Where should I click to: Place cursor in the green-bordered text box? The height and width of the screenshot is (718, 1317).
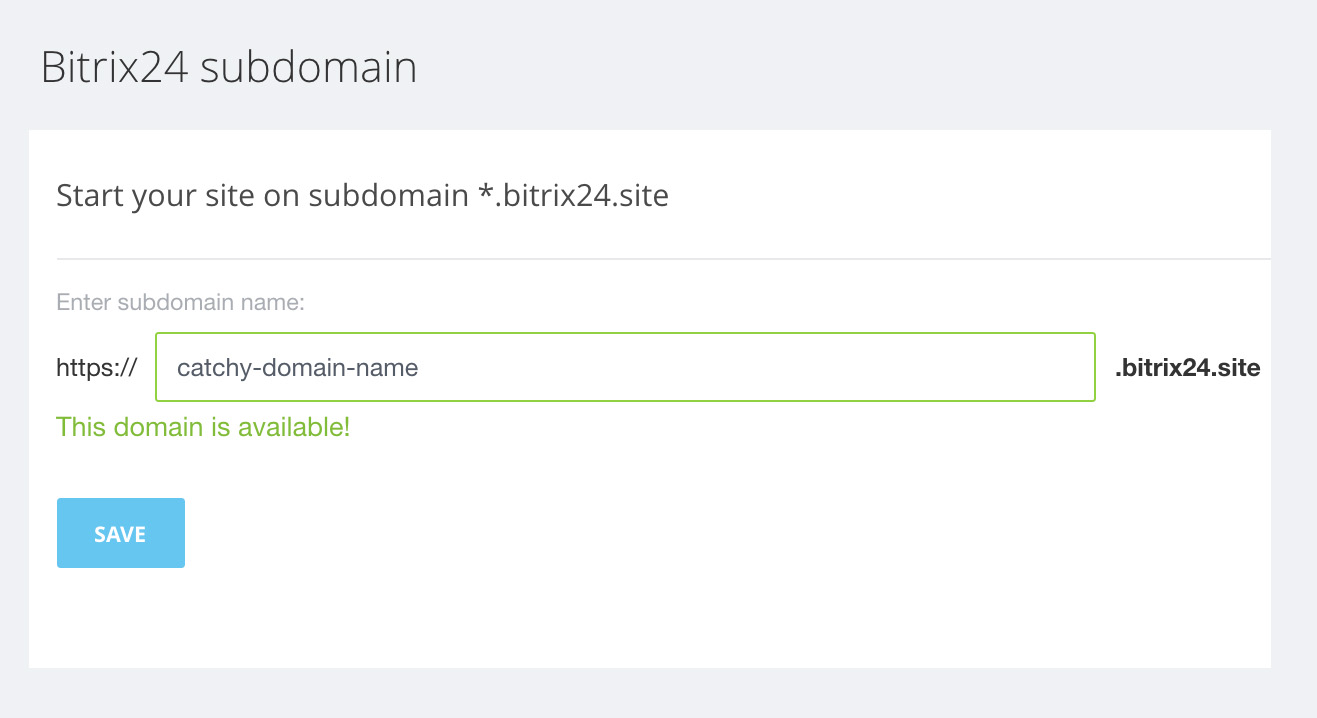[x=625, y=367]
